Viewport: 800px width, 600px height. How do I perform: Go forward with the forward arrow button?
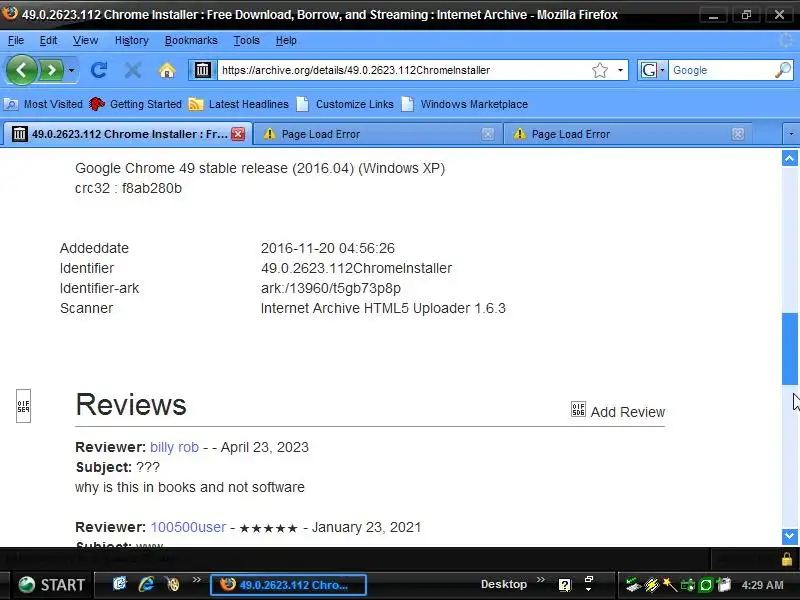pos(51,70)
